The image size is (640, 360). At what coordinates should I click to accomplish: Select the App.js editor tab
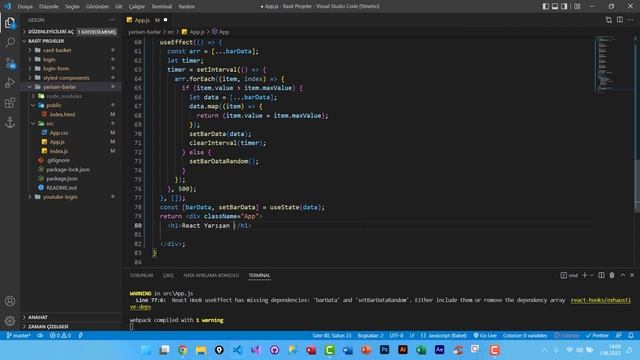[142, 20]
